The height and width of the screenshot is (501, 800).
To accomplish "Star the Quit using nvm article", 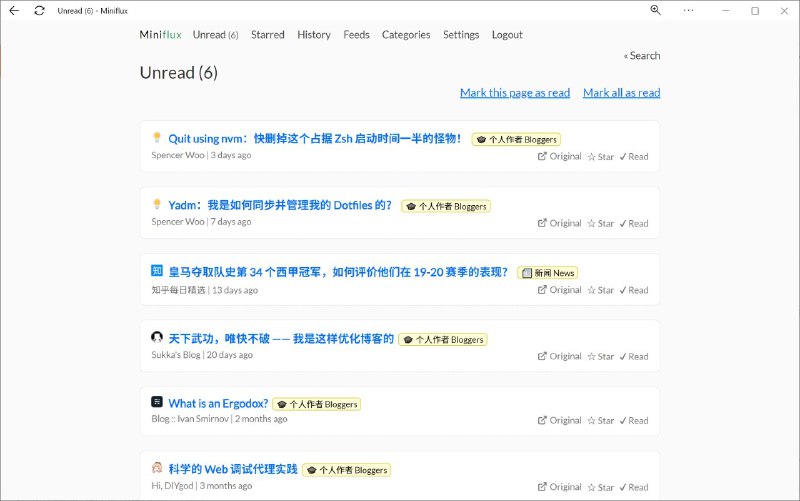I will [x=600, y=157].
